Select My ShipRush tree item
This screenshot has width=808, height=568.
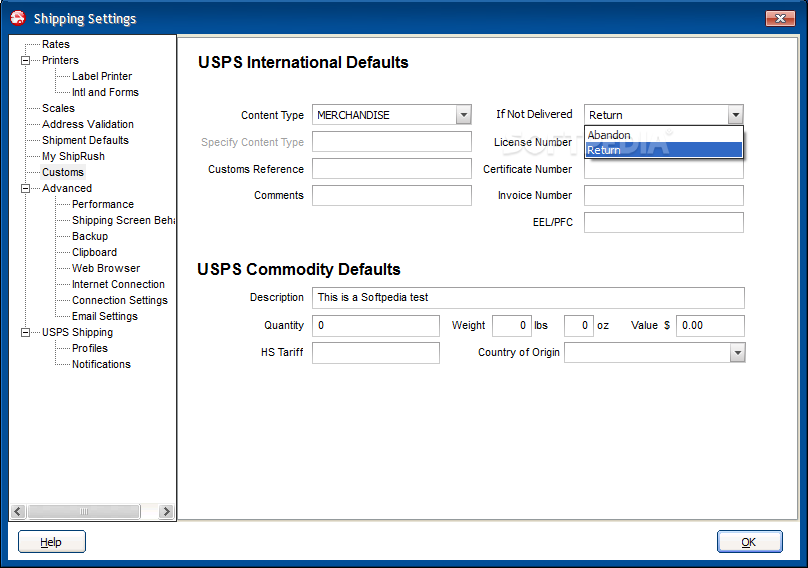click(73, 156)
